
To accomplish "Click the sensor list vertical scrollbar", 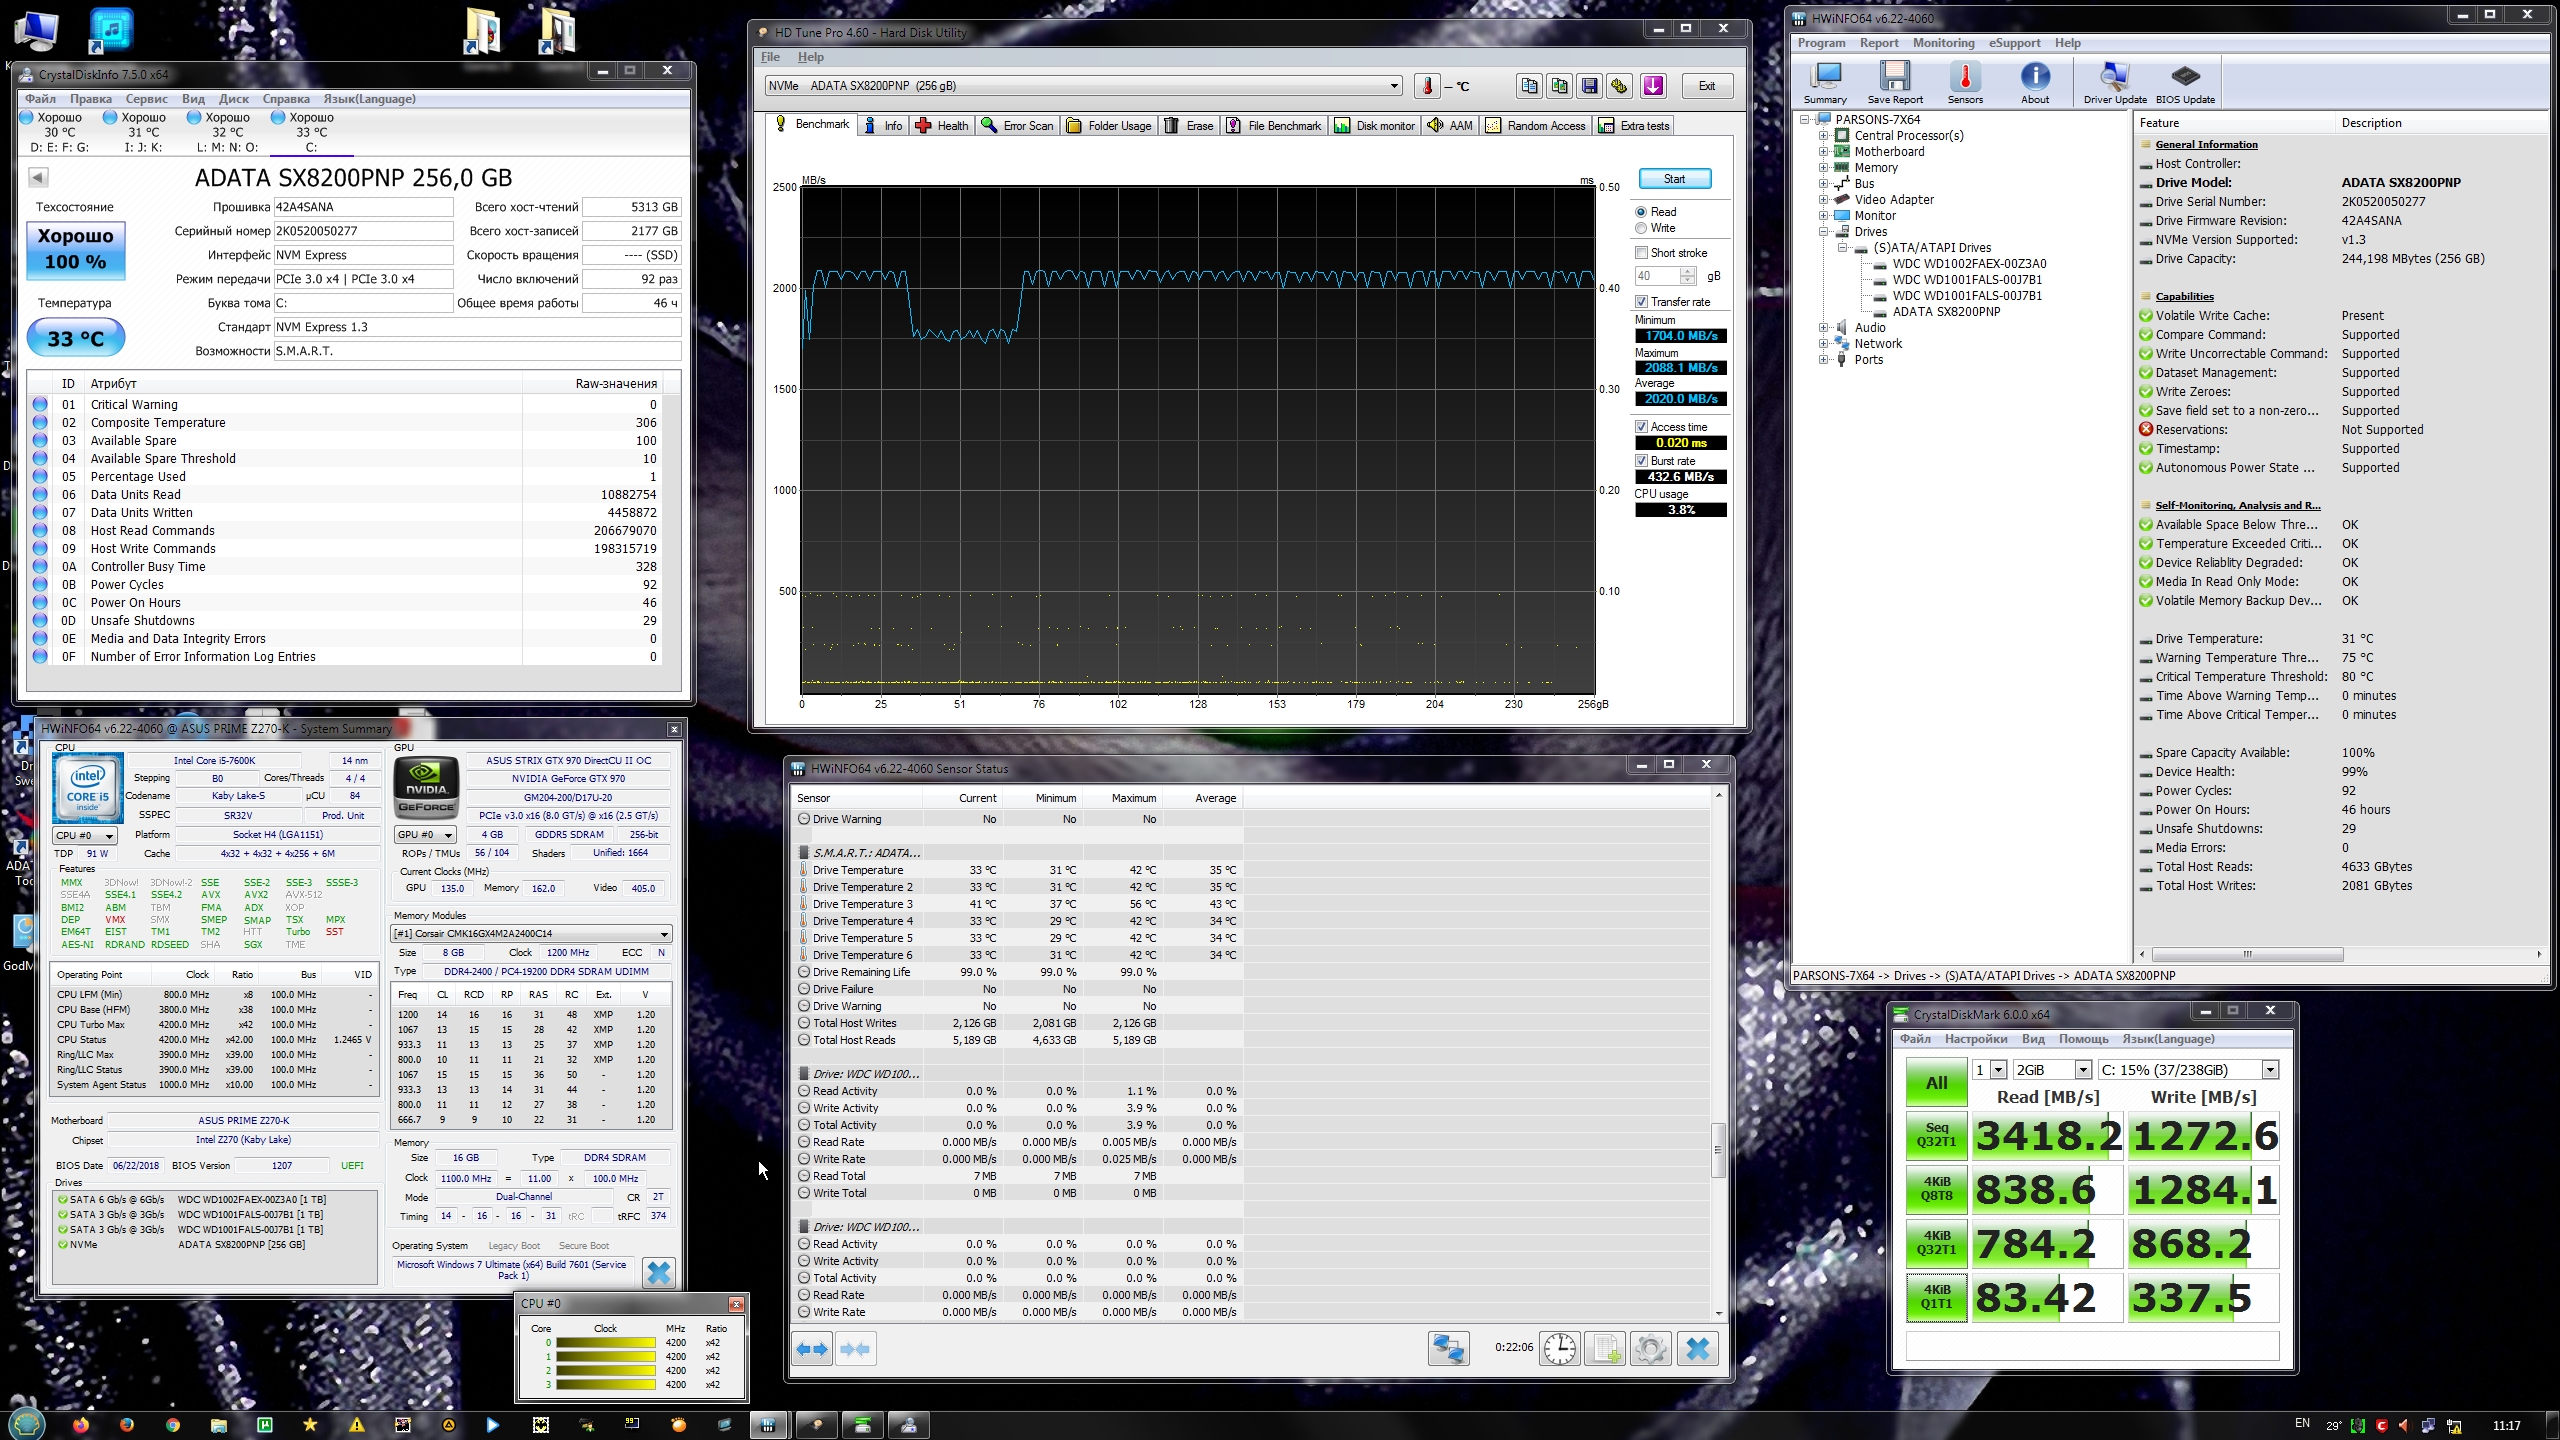I will 1718,1150.
